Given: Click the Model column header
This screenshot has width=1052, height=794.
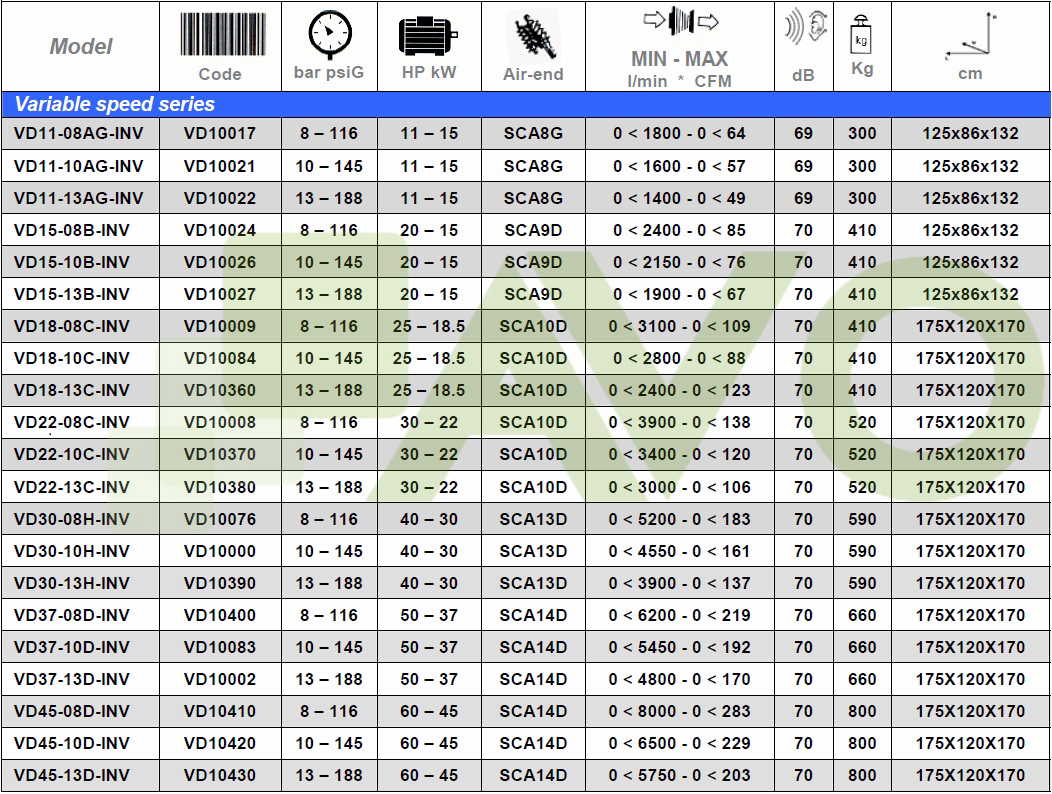Looking at the screenshot, I should point(81,46).
